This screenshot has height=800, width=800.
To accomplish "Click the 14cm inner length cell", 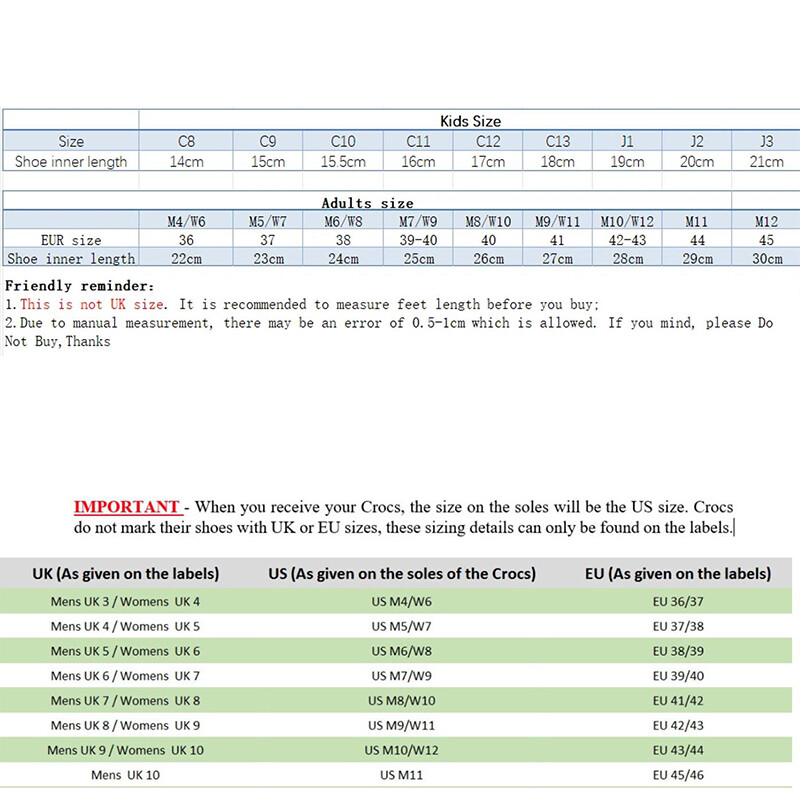I will [x=186, y=161].
